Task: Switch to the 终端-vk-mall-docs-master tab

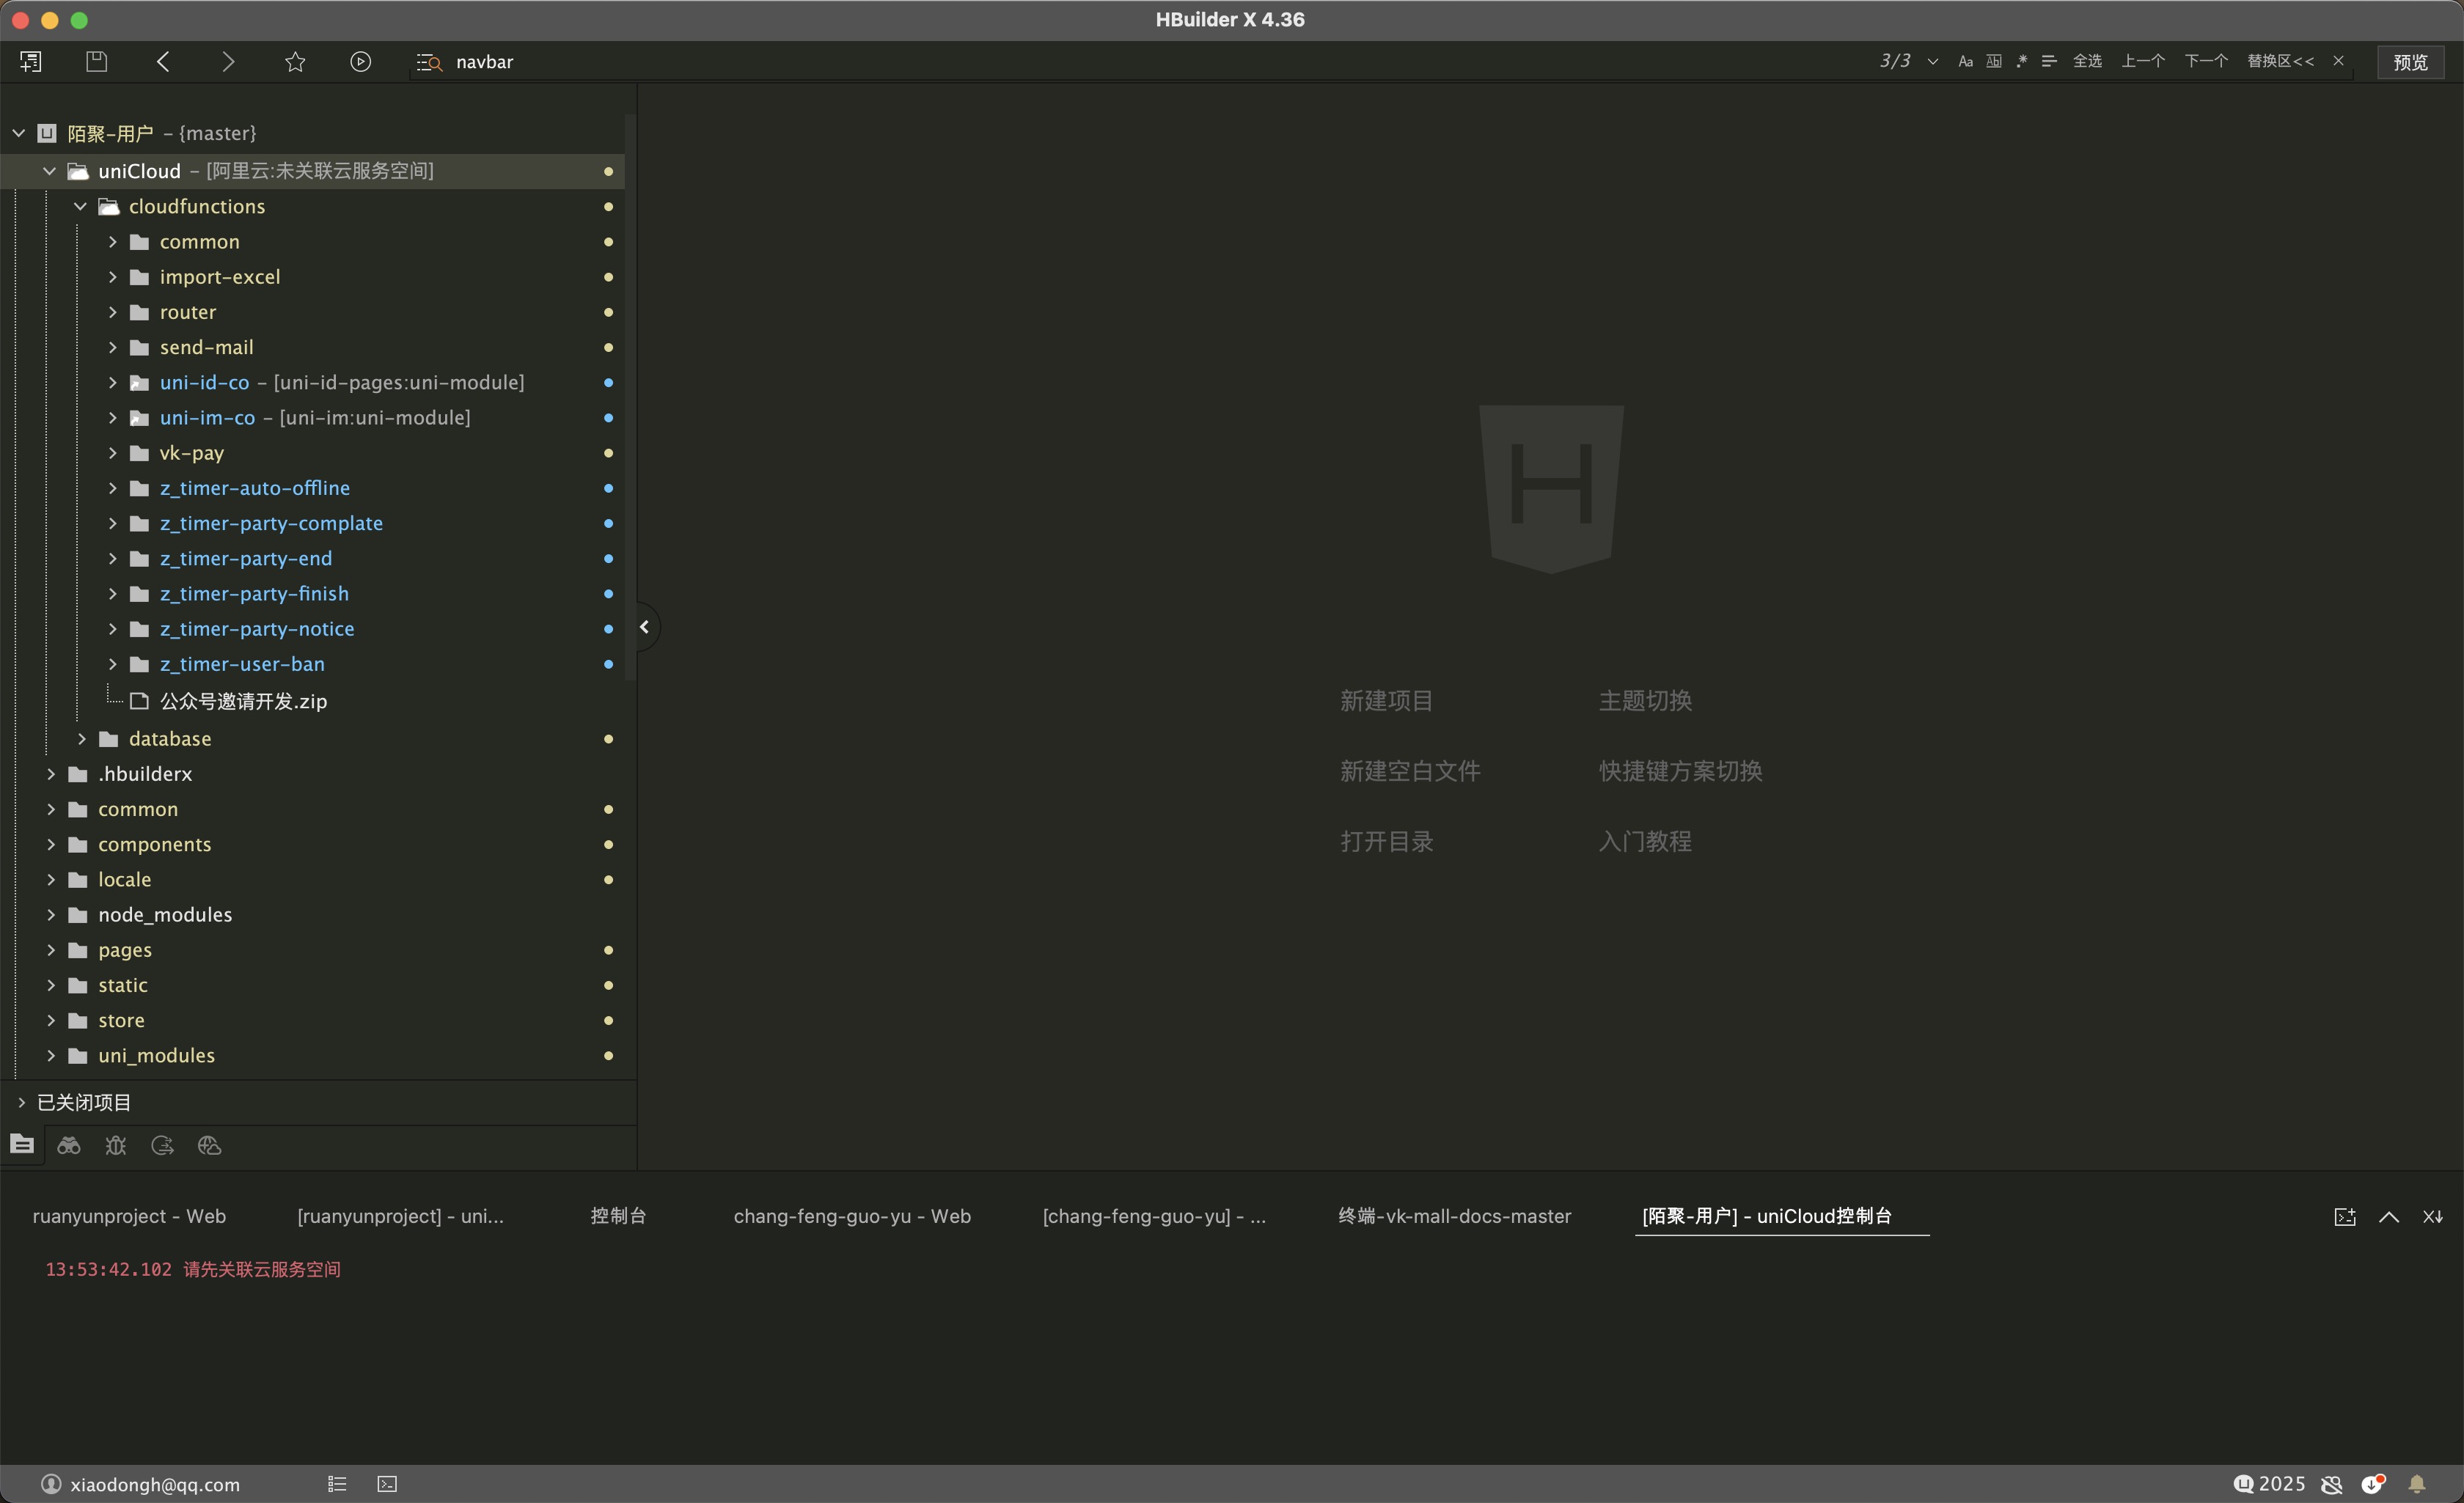Action: click(1454, 1216)
